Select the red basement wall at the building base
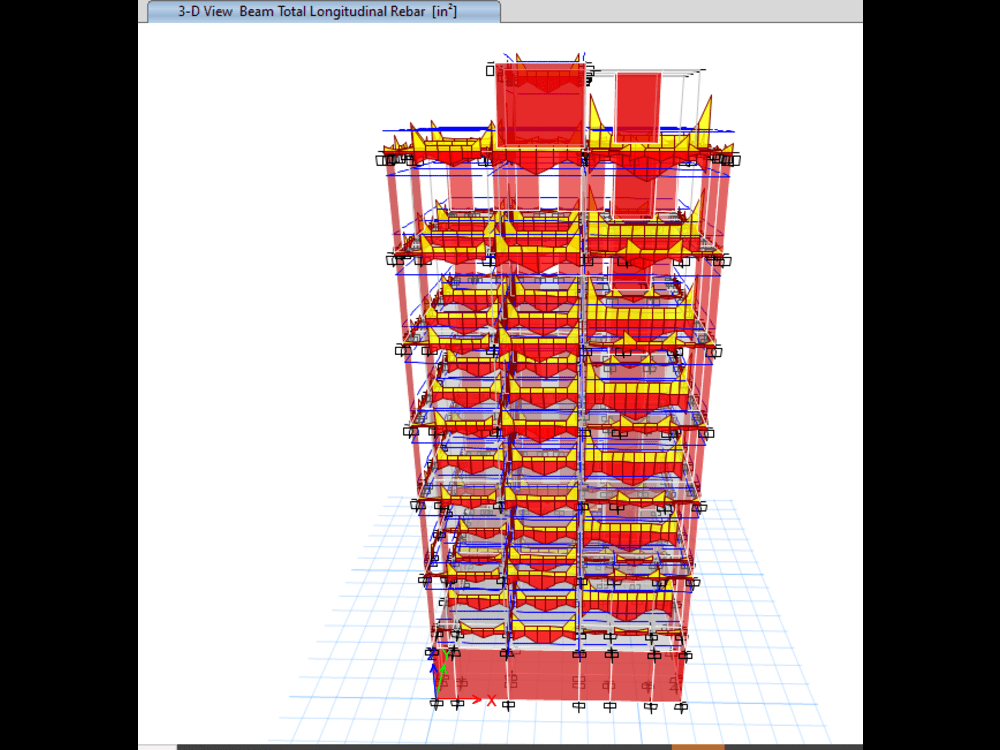The height and width of the screenshot is (750, 1000). point(561,675)
